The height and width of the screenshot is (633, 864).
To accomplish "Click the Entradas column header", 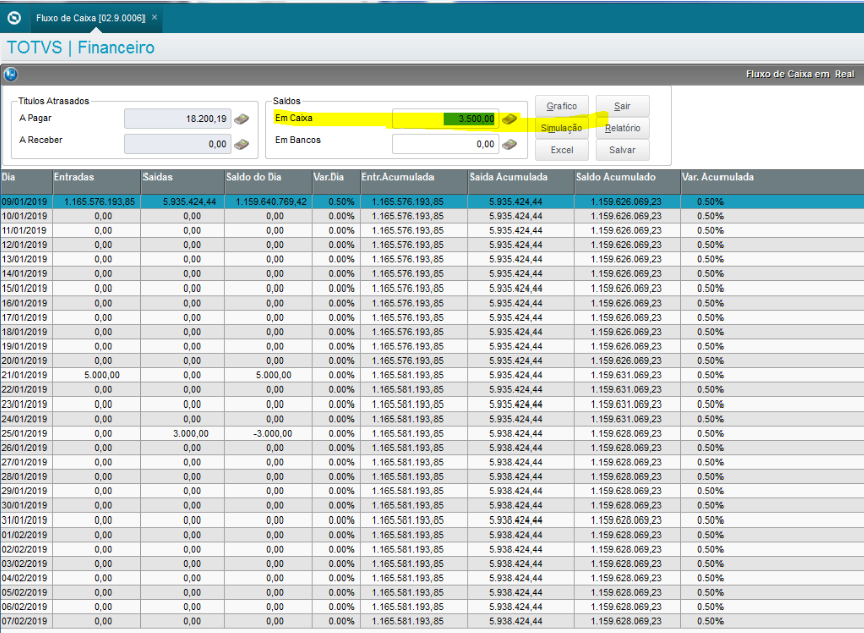I will point(96,182).
